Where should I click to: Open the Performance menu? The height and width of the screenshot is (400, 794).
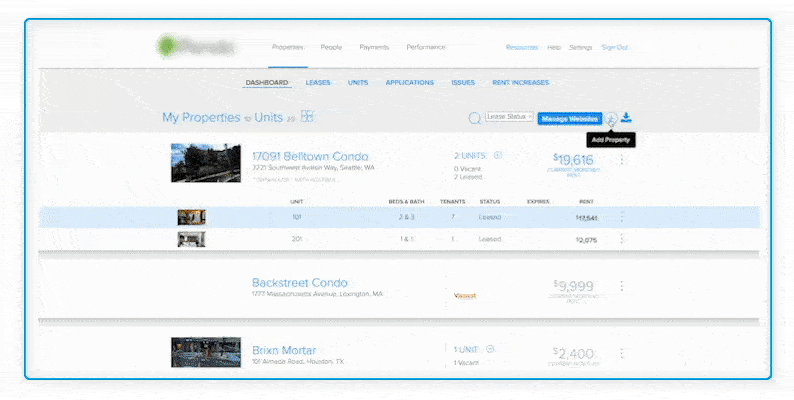(x=425, y=47)
